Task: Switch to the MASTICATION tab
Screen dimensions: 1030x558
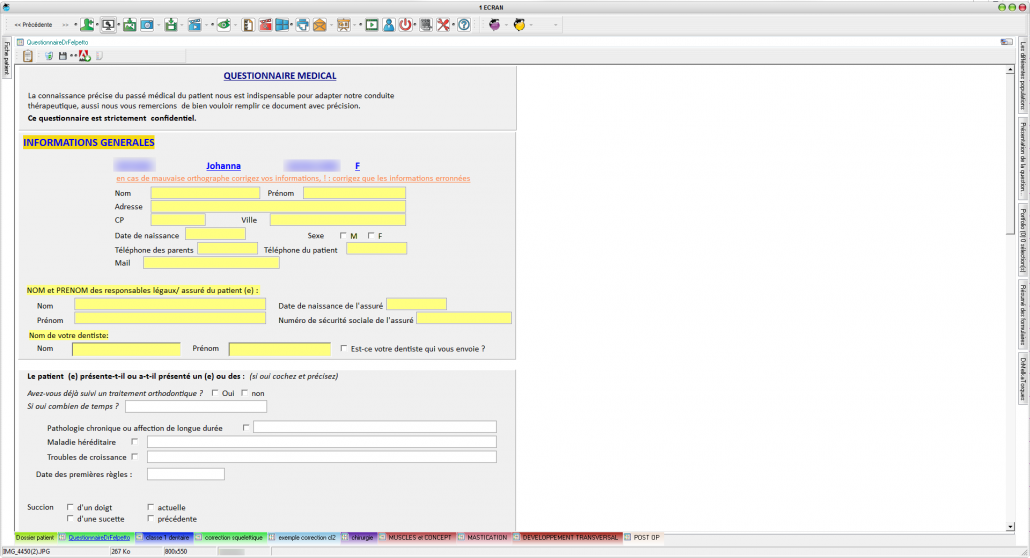Action: (487, 538)
